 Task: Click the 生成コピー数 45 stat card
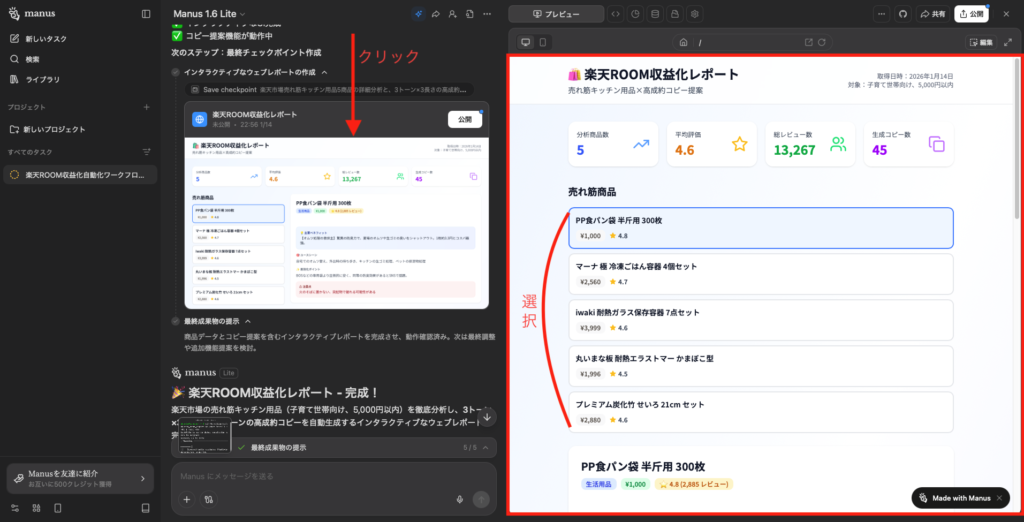(x=908, y=144)
